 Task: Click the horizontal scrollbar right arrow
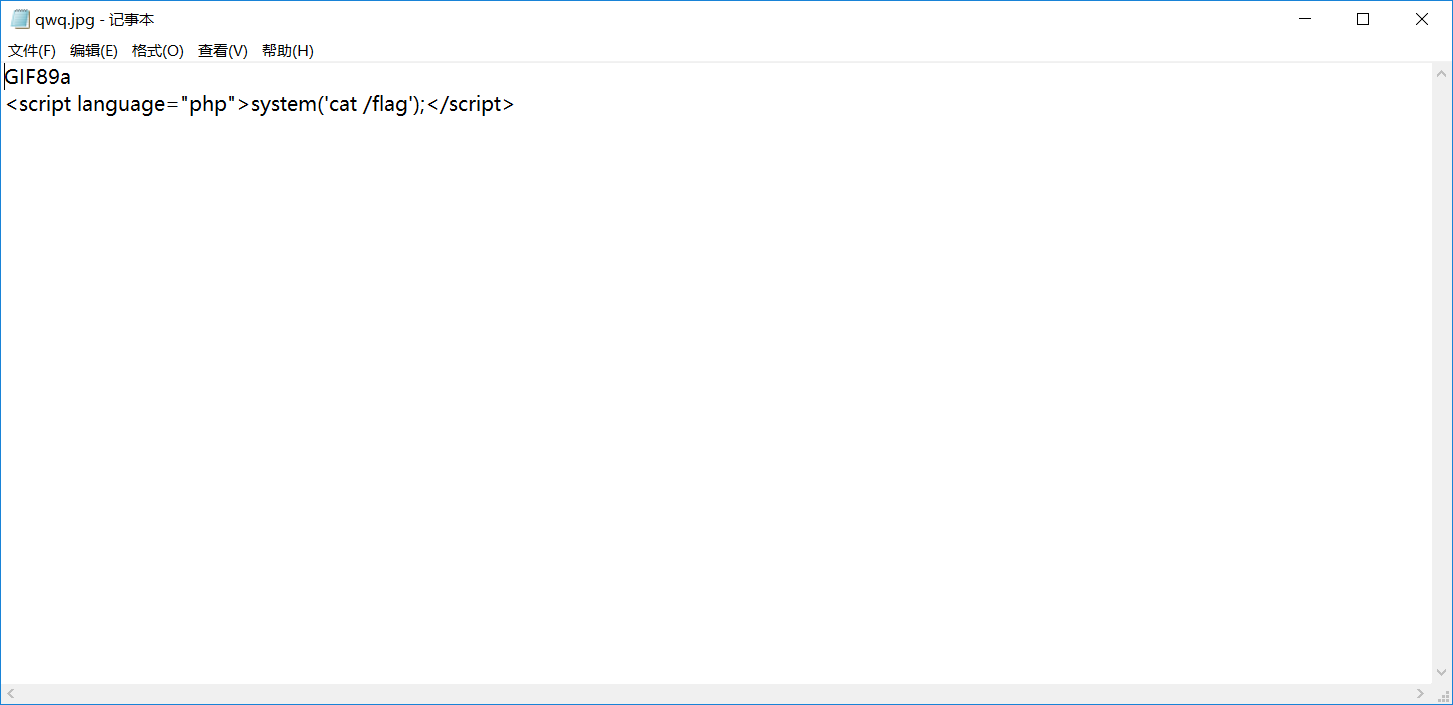[x=1421, y=693]
